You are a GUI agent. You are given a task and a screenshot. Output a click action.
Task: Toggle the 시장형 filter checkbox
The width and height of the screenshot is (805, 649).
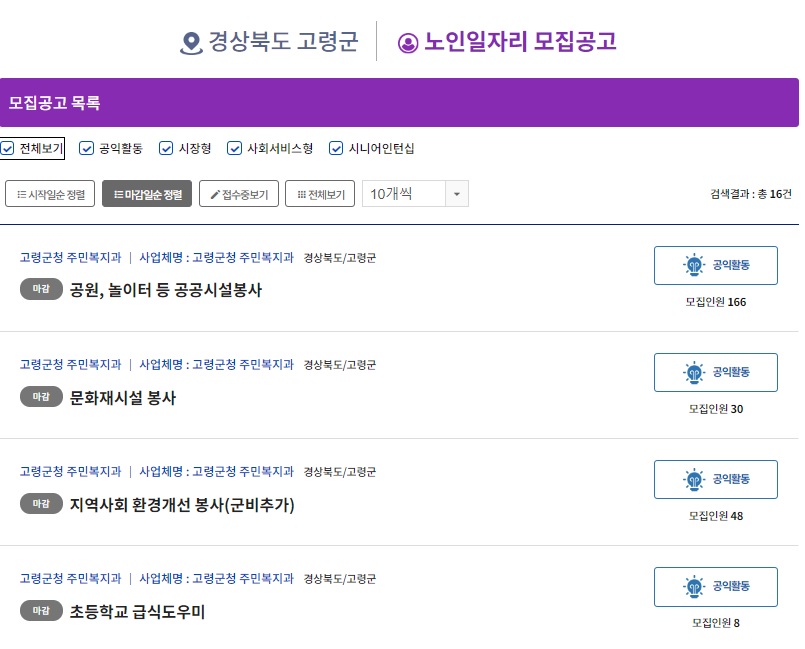pyautogui.click(x=166, y=149)
